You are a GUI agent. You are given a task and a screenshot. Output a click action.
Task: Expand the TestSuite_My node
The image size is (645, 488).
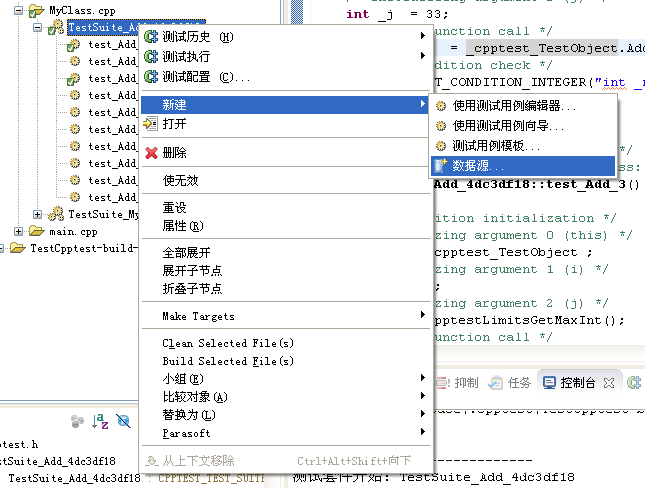(x=37, y=214)
